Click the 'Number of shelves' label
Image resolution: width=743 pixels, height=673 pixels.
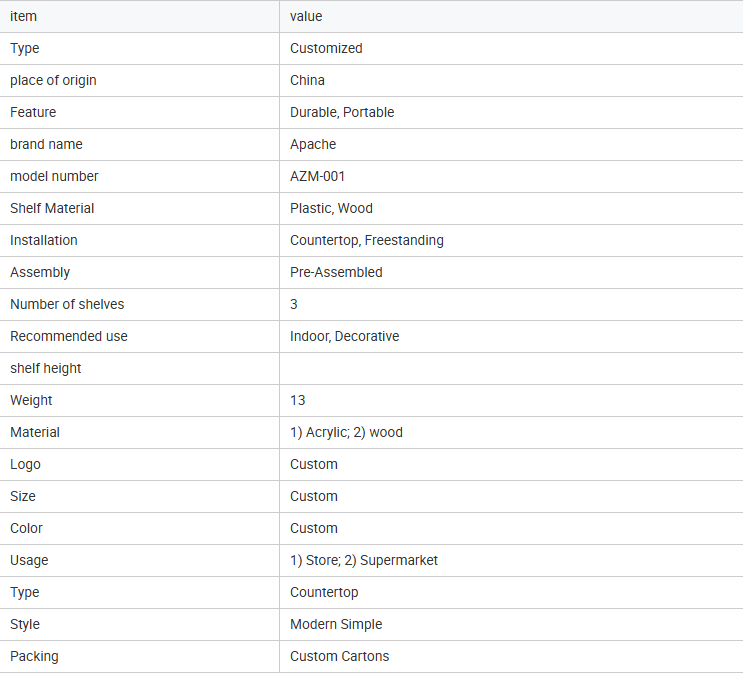pos(67,304)
